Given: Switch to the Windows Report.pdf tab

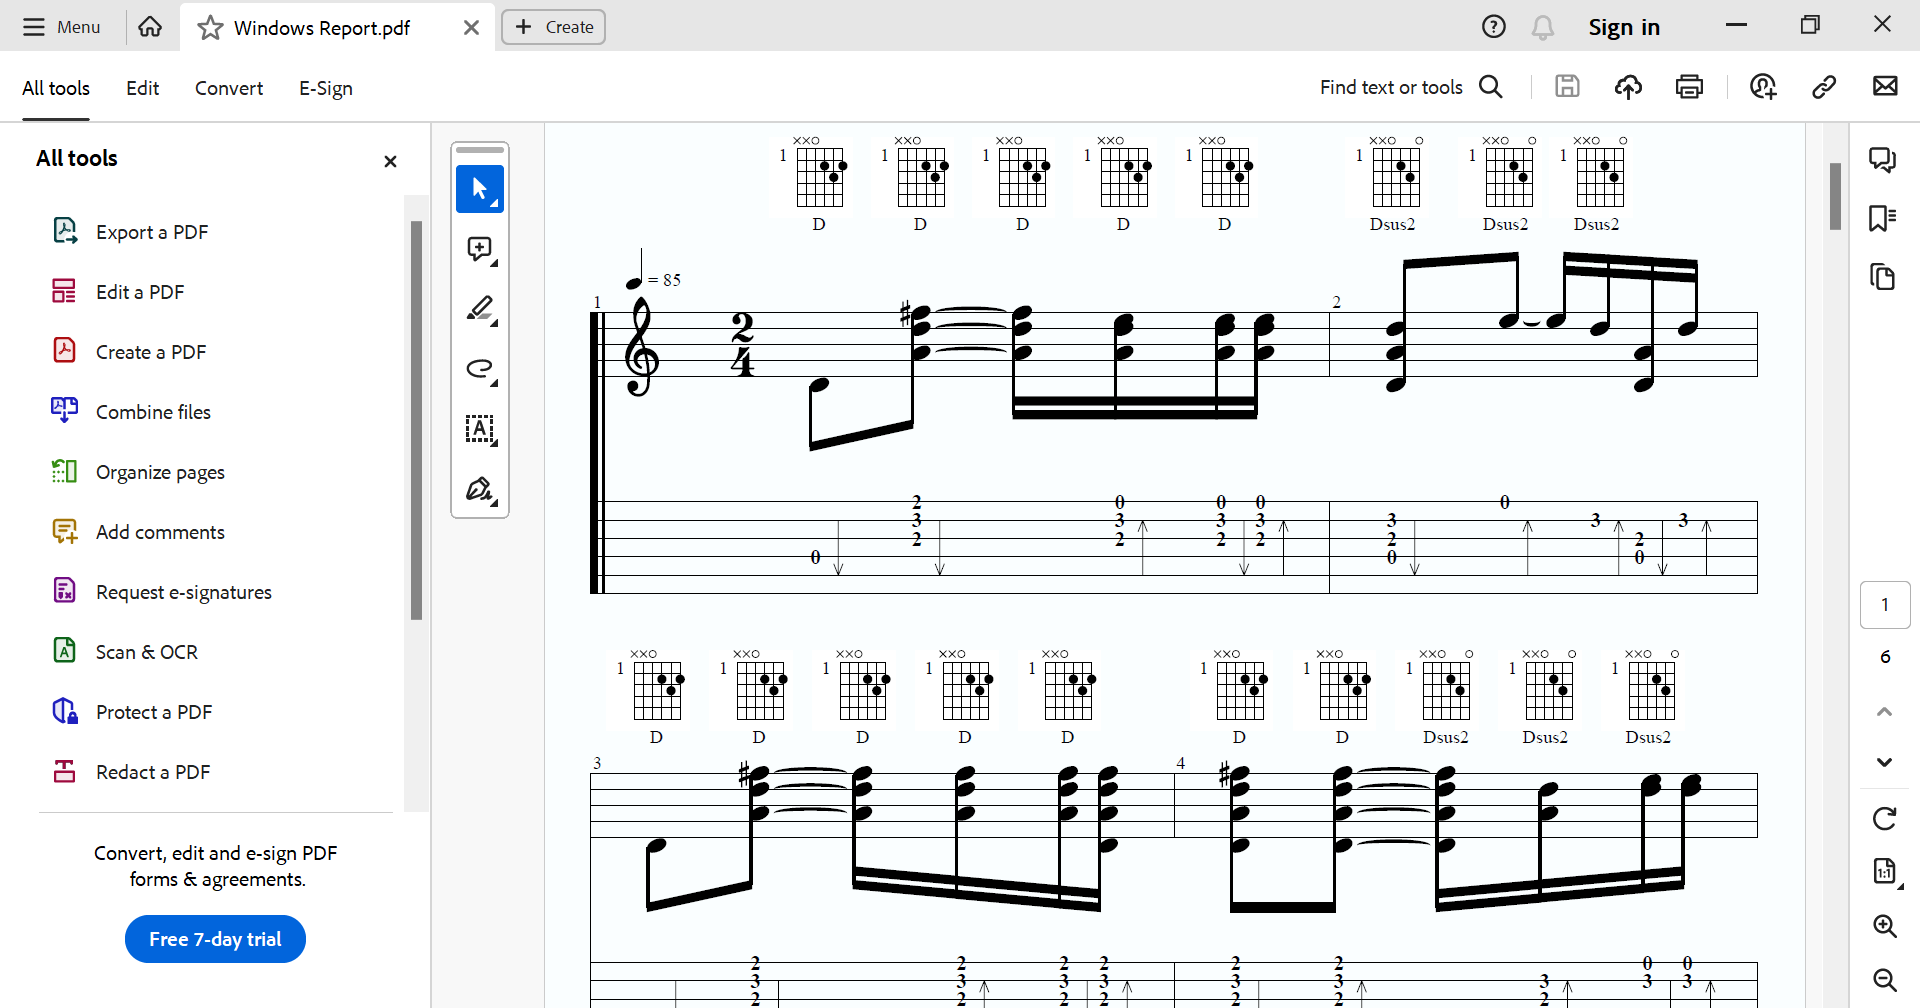Looking at the screenshot, I should pyautogui.click(x=337, y=27).
